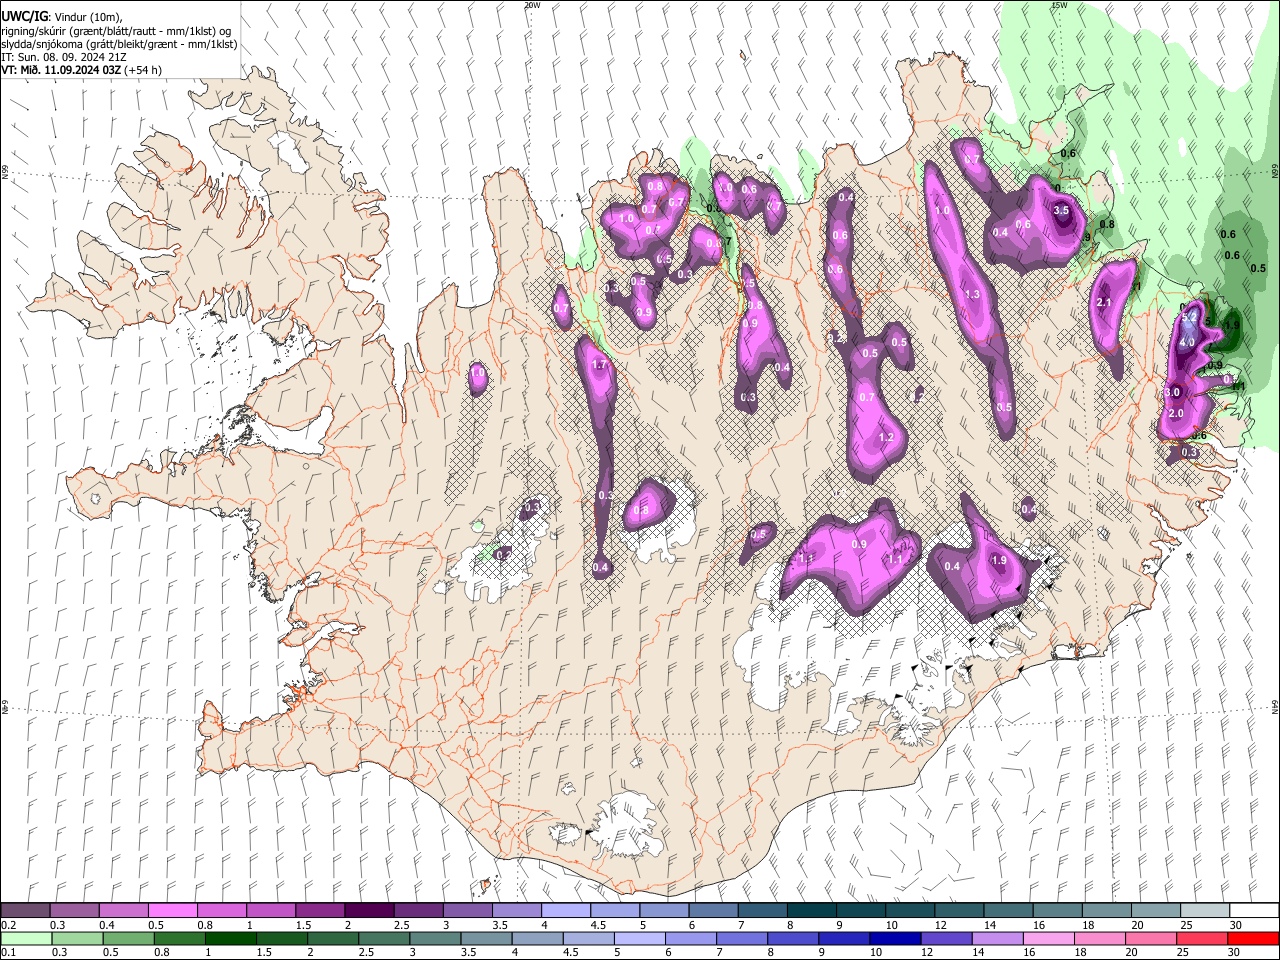
Task: Click the UWC/IG title text
Action: pyautogui.click(x=24, y=17)
